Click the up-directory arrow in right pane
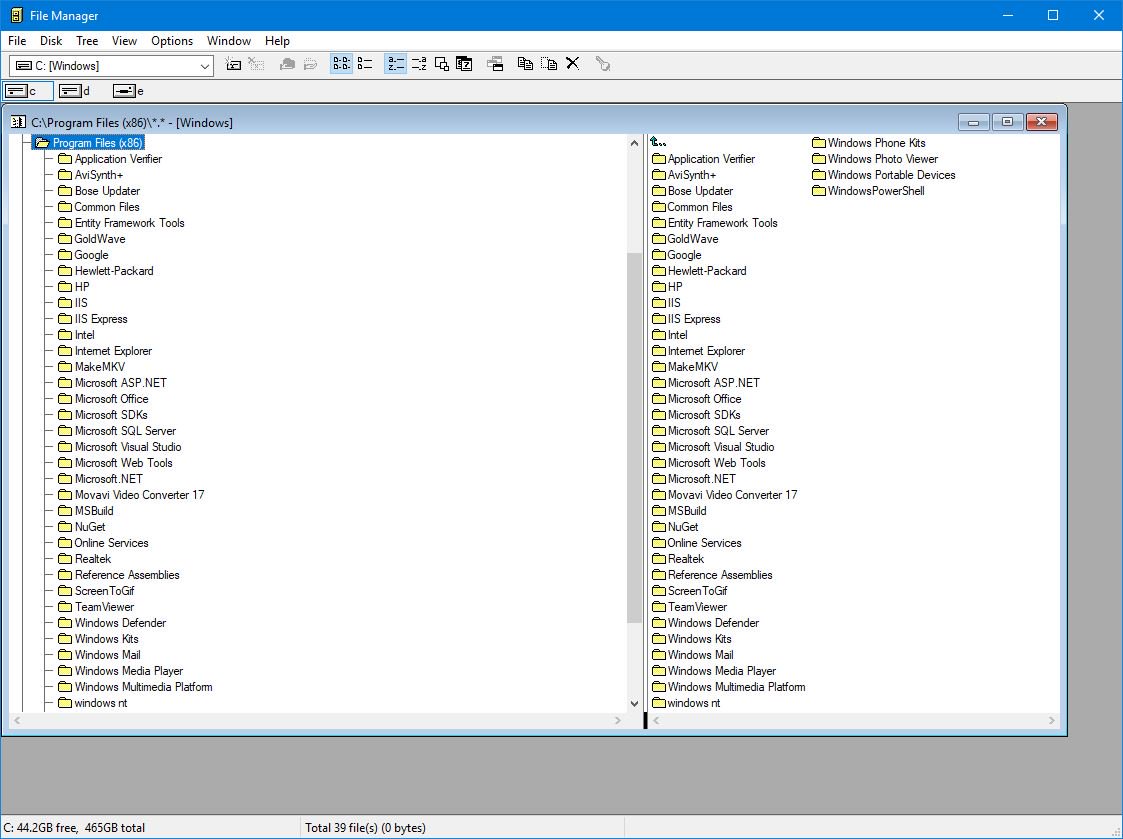The height and width of the screenshot is (839, 1123). click(x=658, y=143)
